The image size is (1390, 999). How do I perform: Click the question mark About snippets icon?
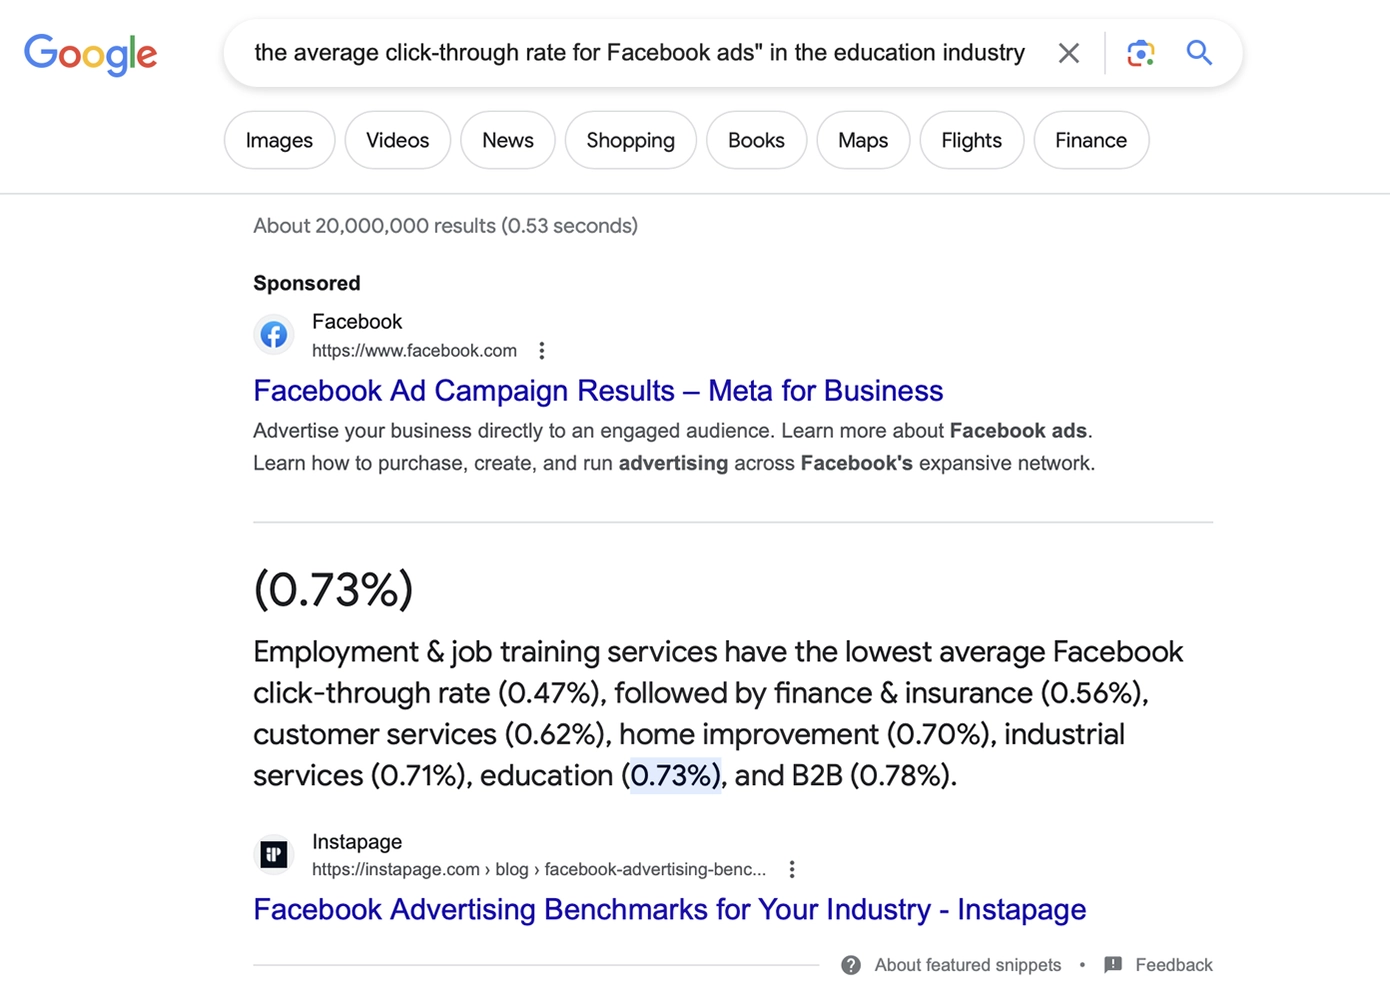pos(851,965)
